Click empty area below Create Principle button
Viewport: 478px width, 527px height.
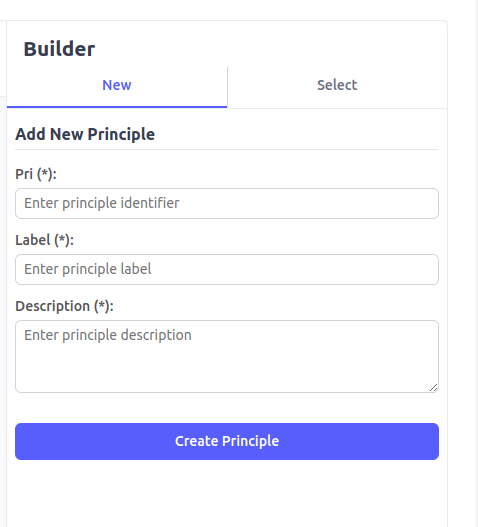pyautogui.click(x=227, y=494)
